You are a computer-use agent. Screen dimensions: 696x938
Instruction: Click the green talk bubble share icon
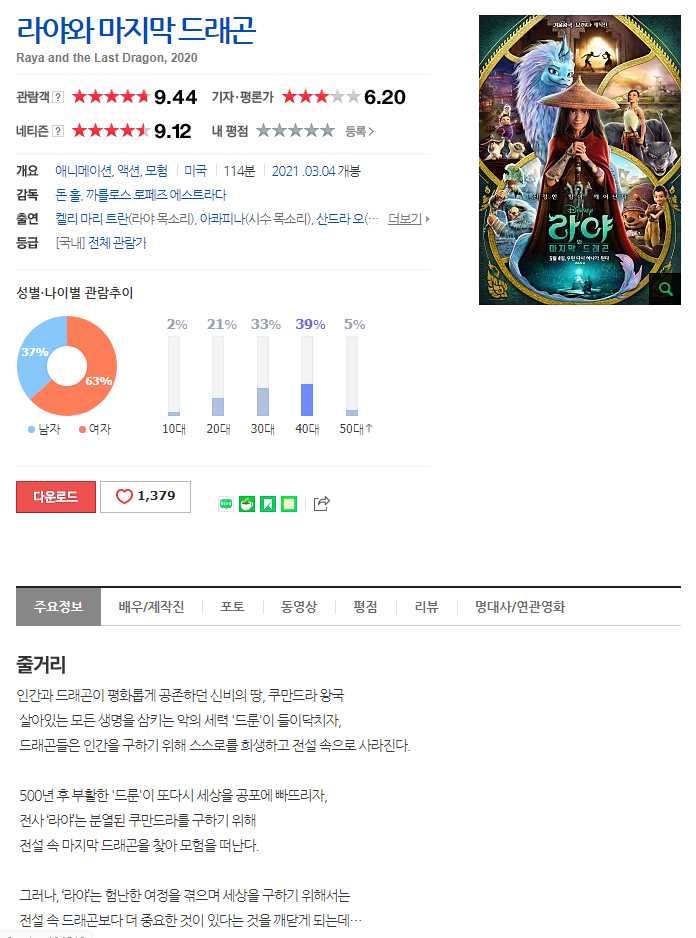[x=226, y=504]
